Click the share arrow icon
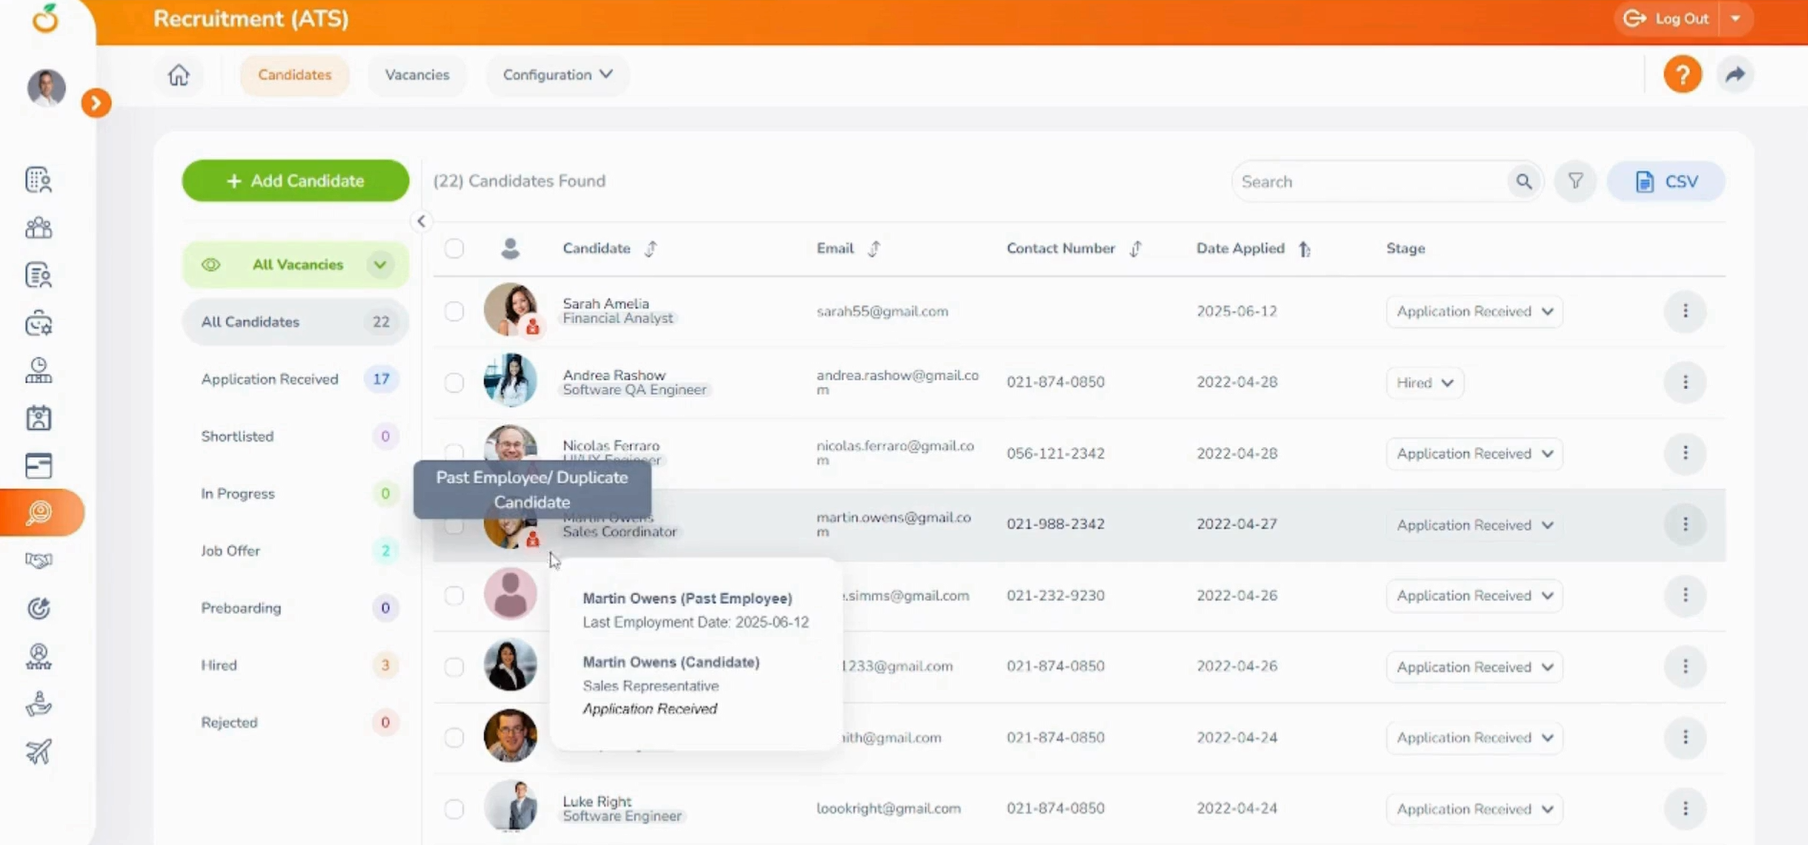The height and width of the screenshot is (845, 1808). pyautogui.click(x=1735, y=75)
